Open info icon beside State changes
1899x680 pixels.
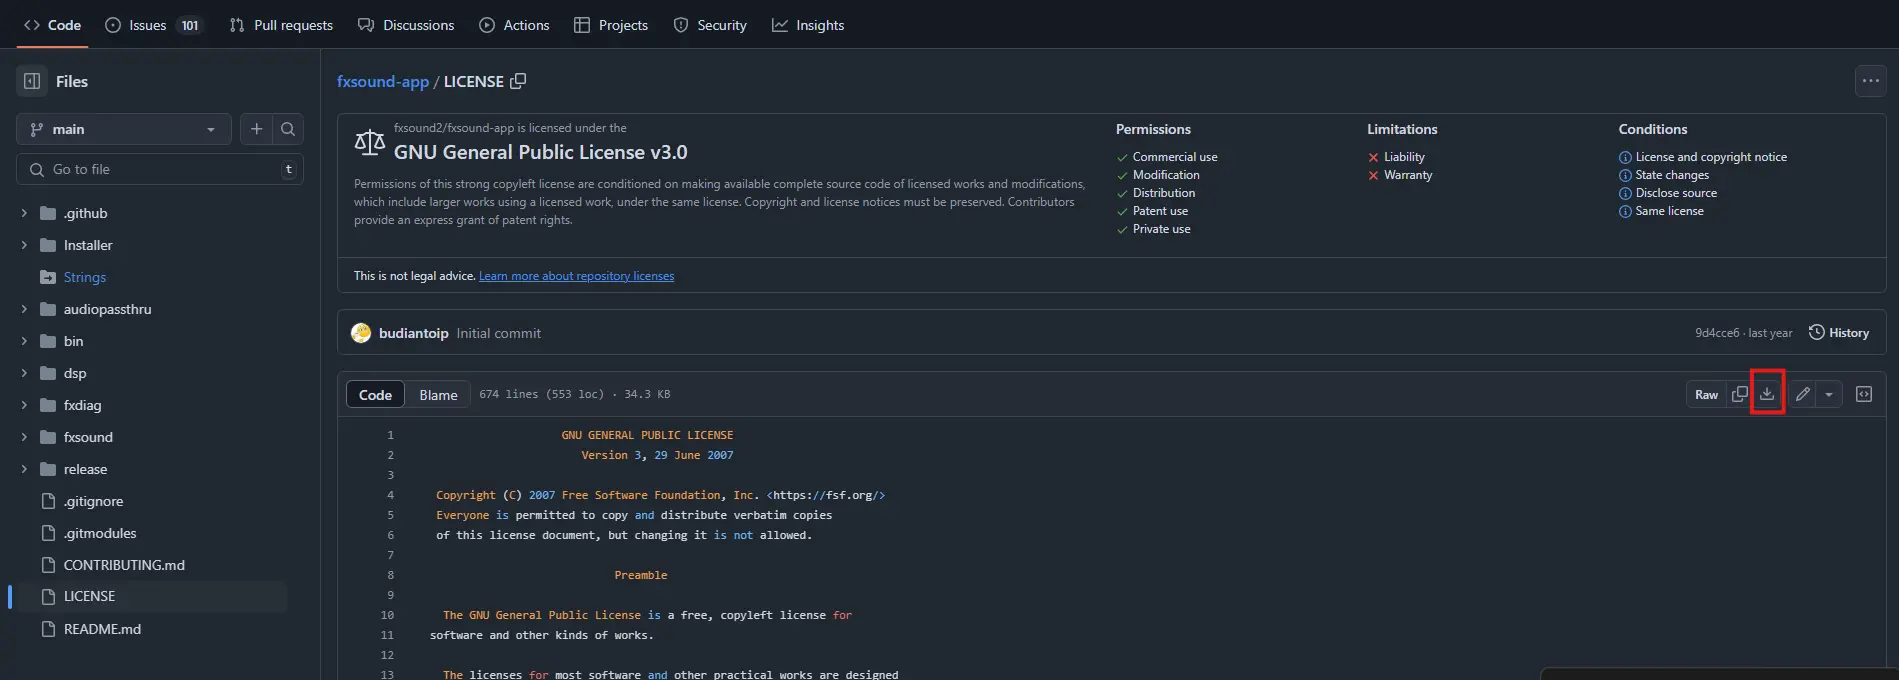click(1625, 176)
